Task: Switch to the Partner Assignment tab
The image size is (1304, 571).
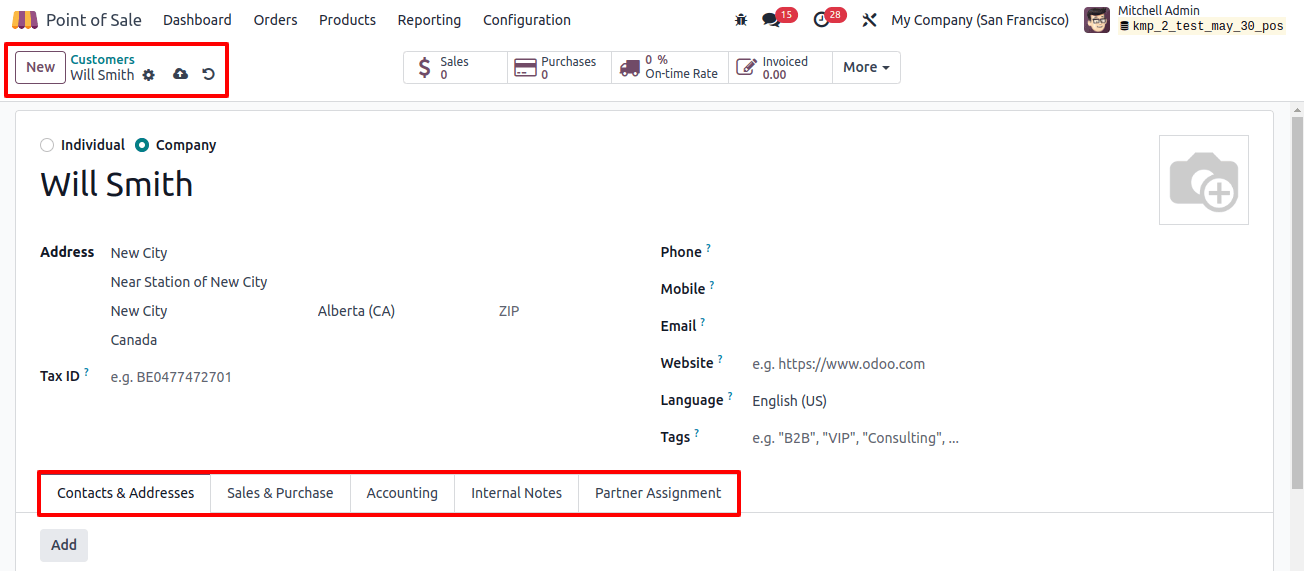Action: tap(658, 493)
